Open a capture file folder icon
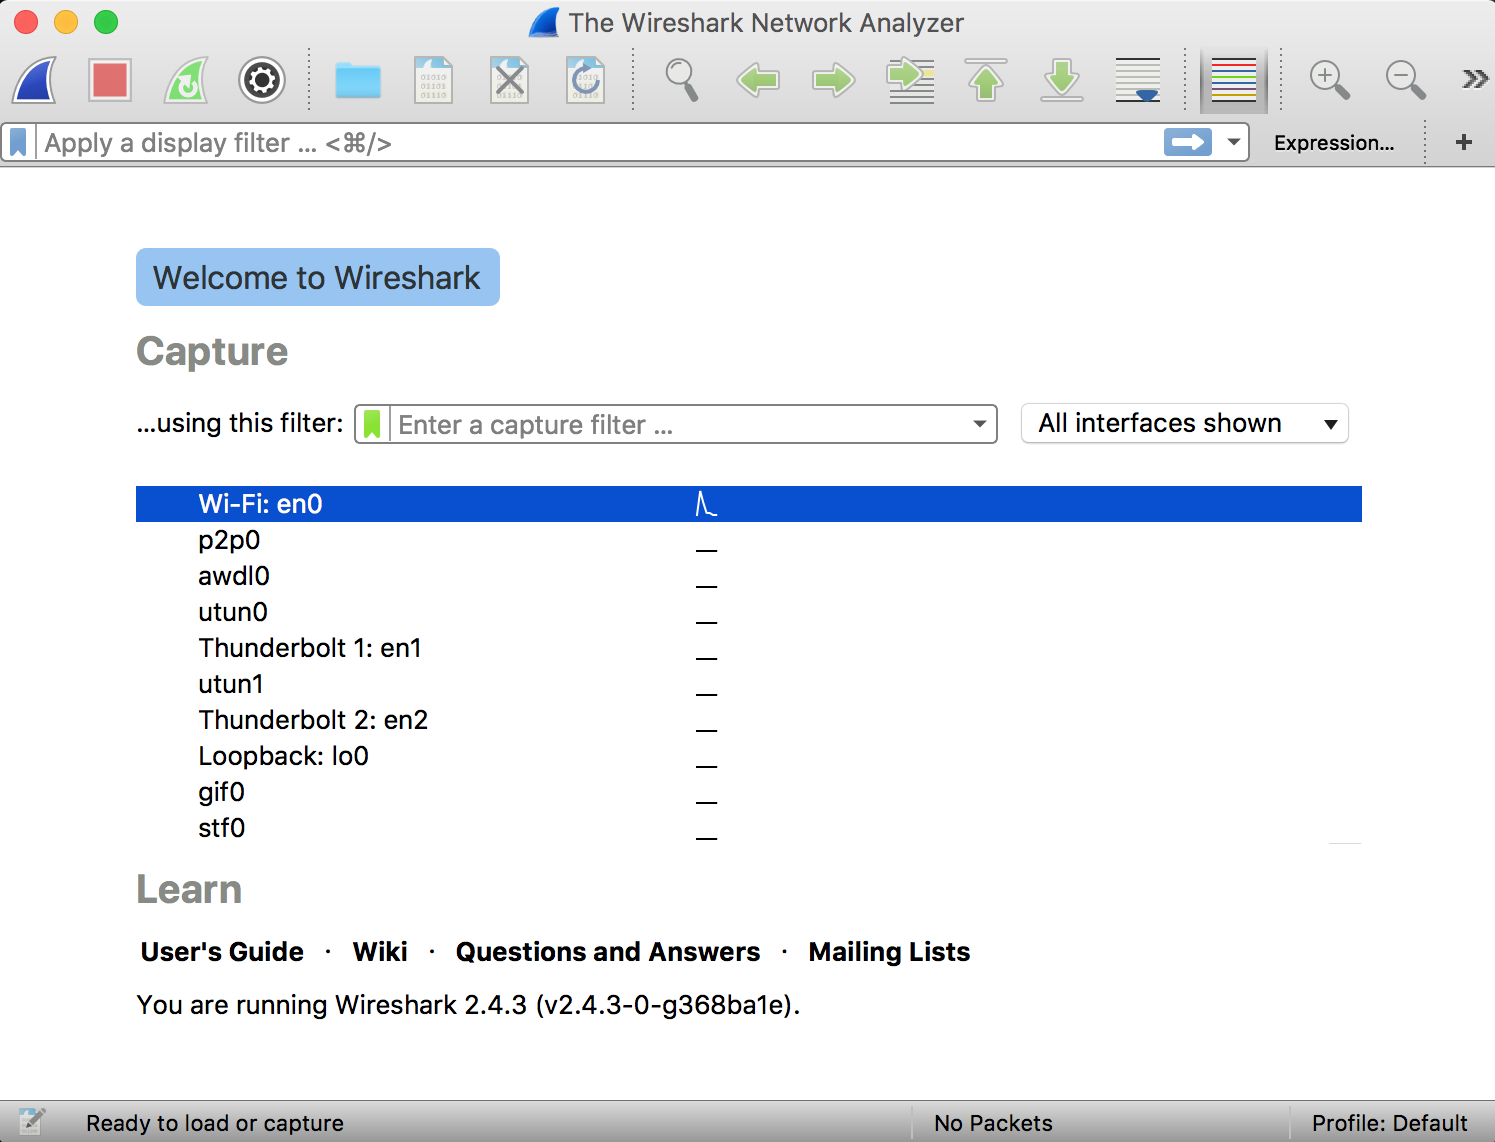This screenshot has height=1142, width=1495. (358, 80)
